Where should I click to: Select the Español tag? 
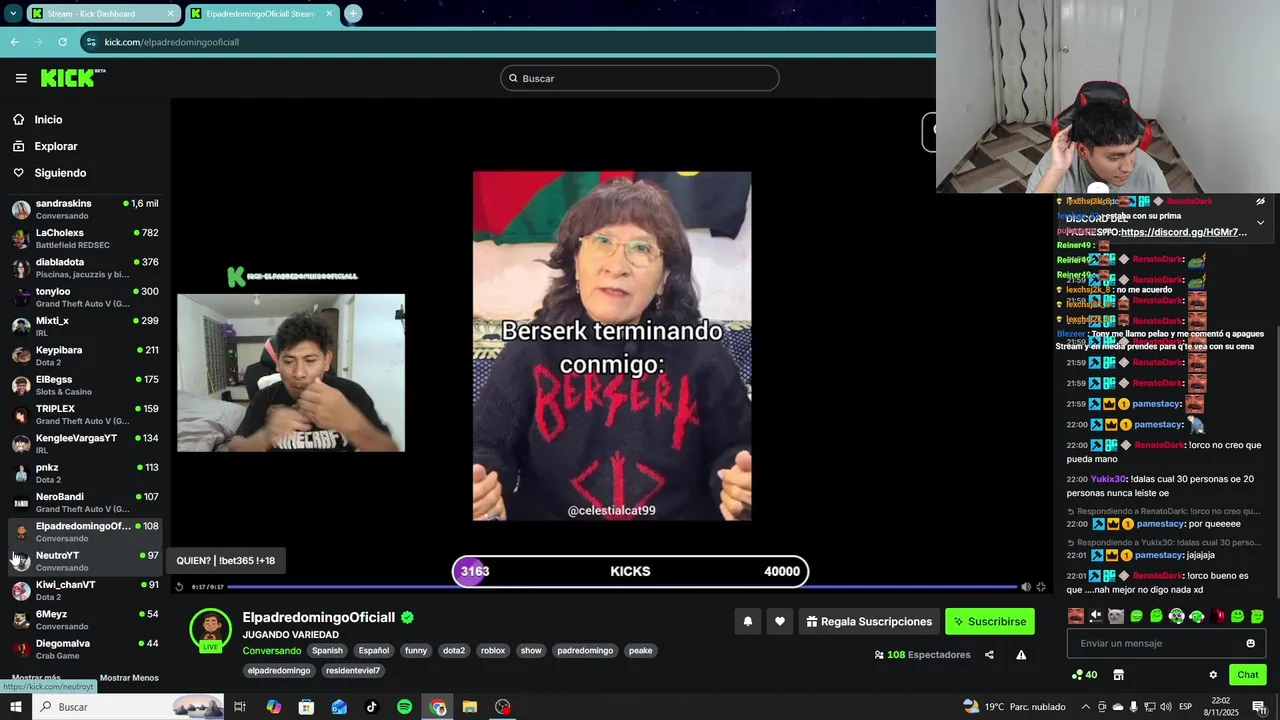pyautogui.click(x=374, y=651)
